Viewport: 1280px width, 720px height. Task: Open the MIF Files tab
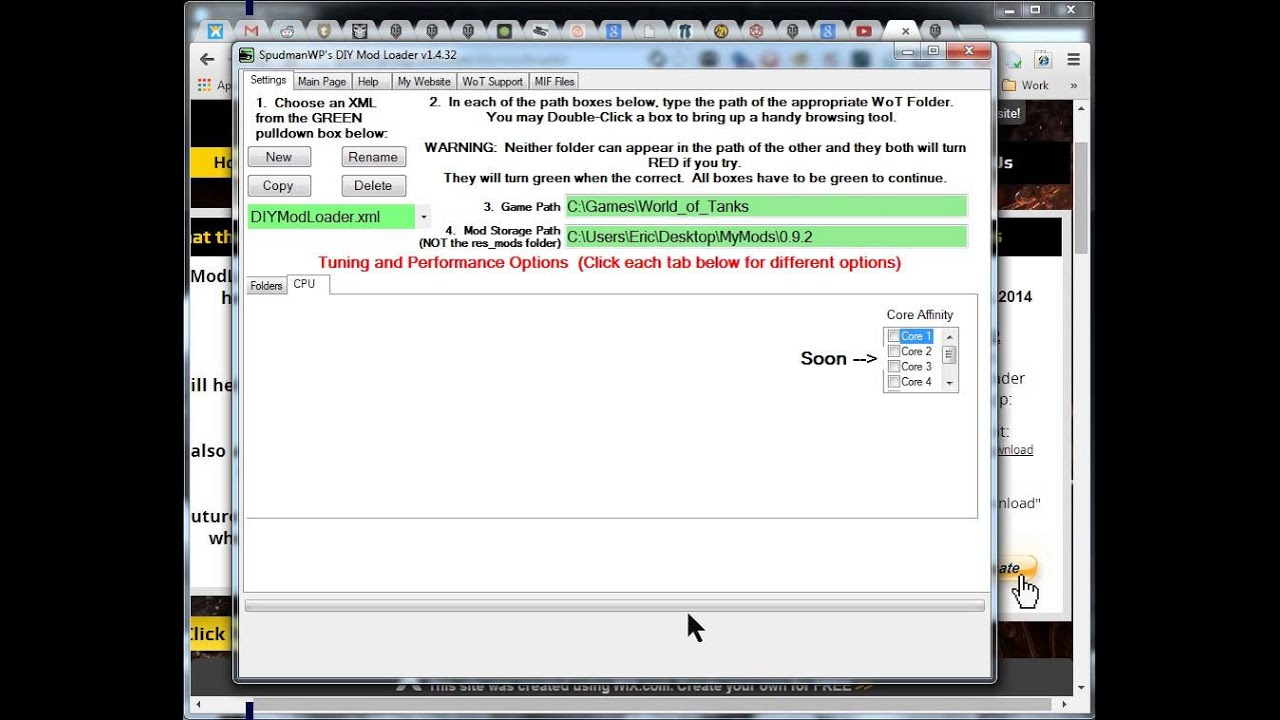(555, 81)
